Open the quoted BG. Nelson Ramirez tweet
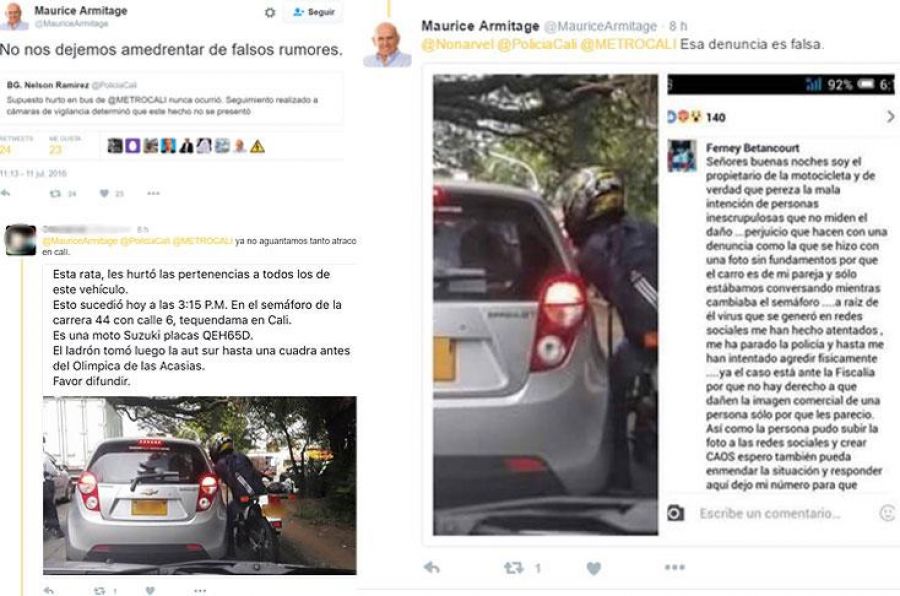 [x=171, y=98]
